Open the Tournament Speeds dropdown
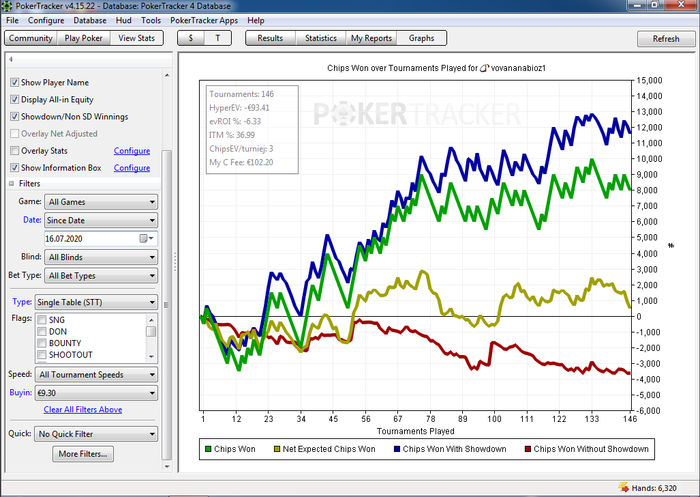The image size is (700, 497). tap(96, 374)
